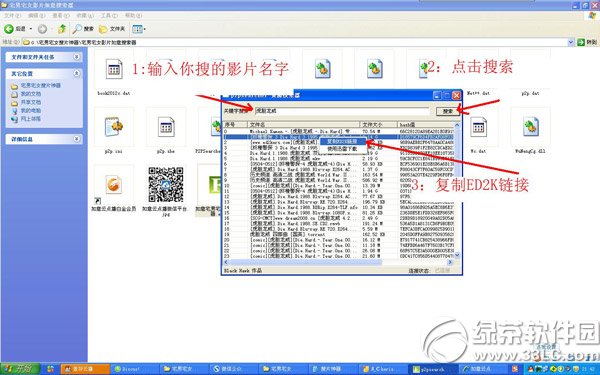Open the Views dropdown in the toolbar
The height and width of the screenshot is (375, 600).
point(139,29)
